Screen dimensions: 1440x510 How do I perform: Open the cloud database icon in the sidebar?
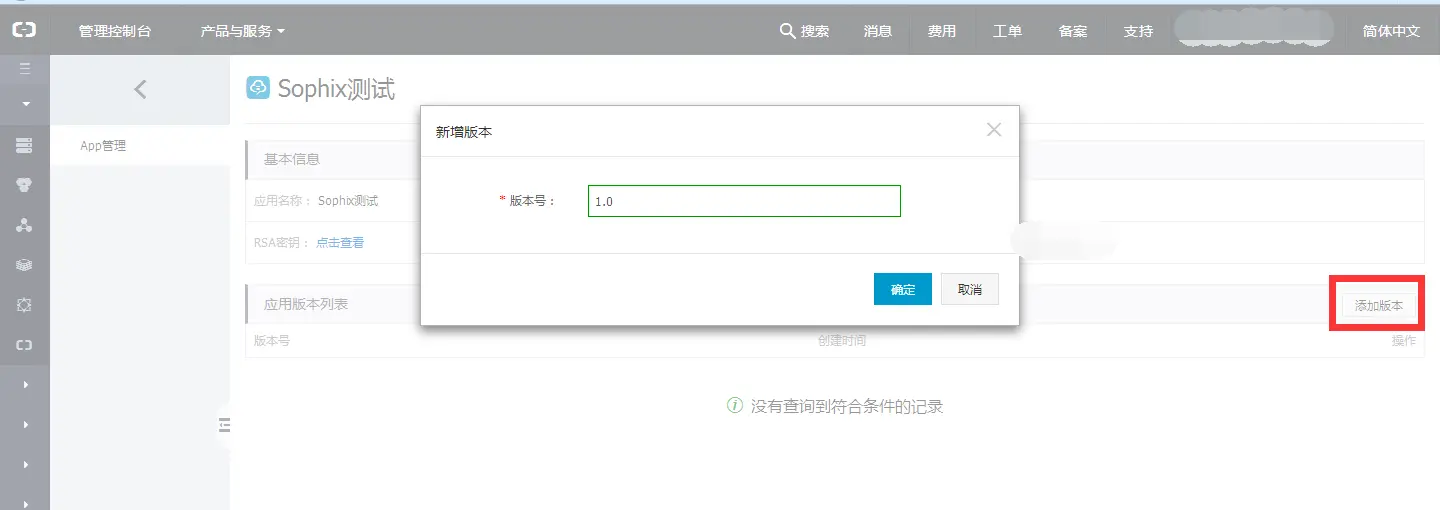pyautogui.click(x=25, y=185)
